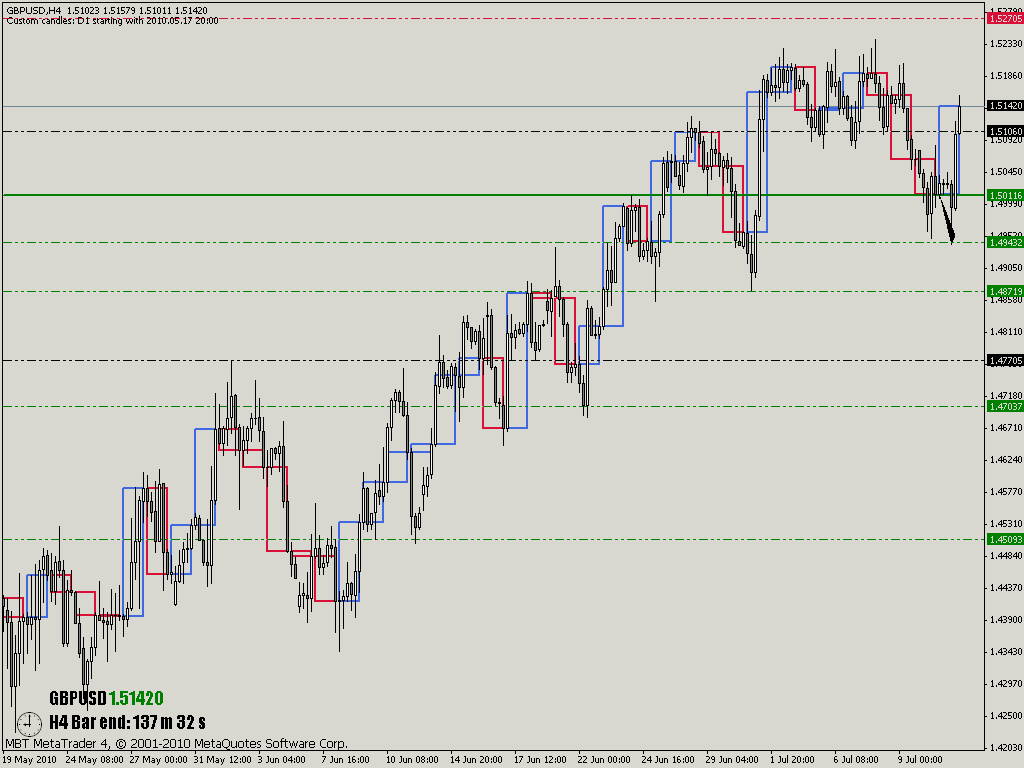This screenshot has width=1024, height=768.
Task: Click the green 1.47037 level label
Action: [1006, 406]
